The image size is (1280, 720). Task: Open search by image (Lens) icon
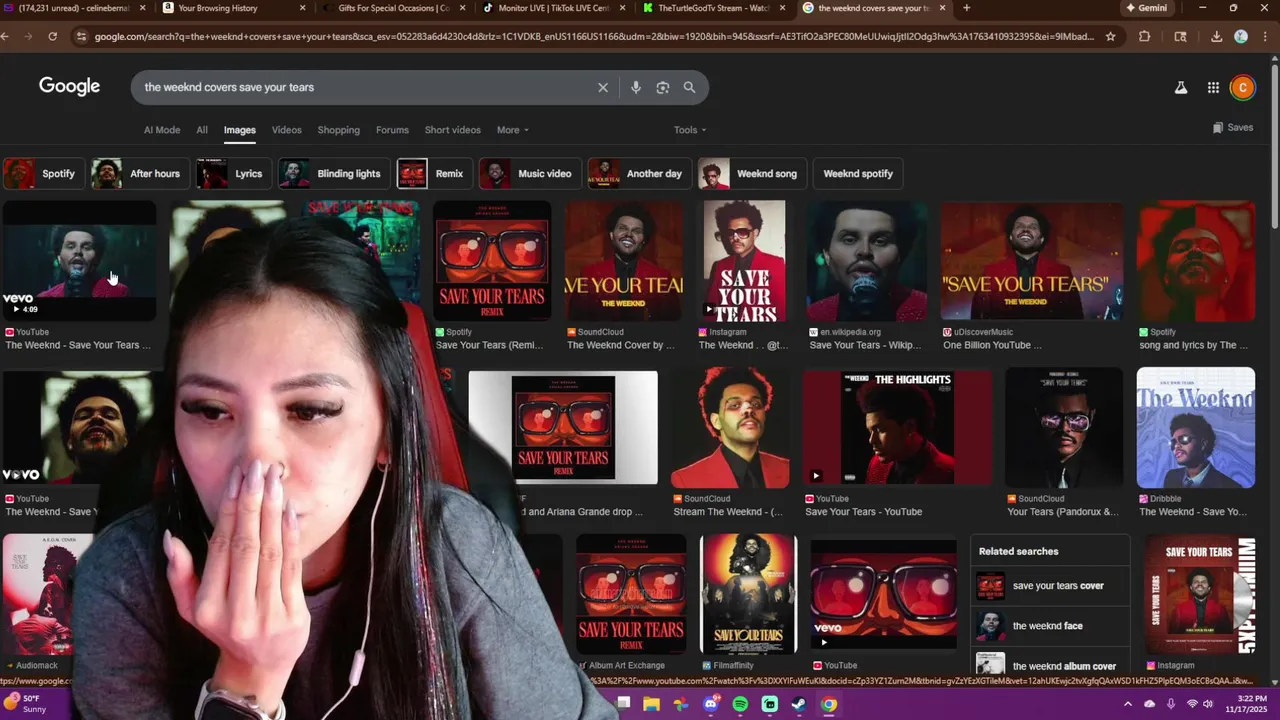click(x=662, y=87)
